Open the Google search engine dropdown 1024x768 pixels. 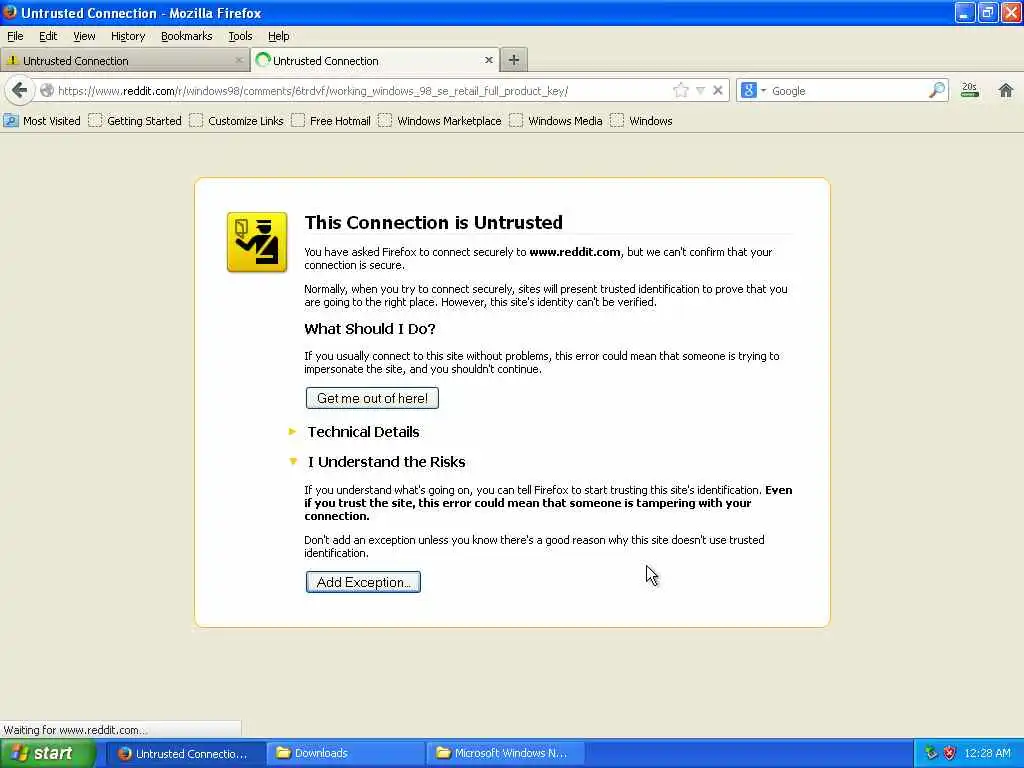[x=754, y=91]
